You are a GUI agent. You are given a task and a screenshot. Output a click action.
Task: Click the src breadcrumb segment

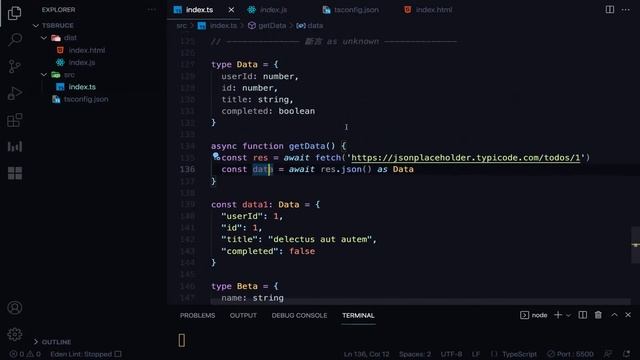coord(181,25)
